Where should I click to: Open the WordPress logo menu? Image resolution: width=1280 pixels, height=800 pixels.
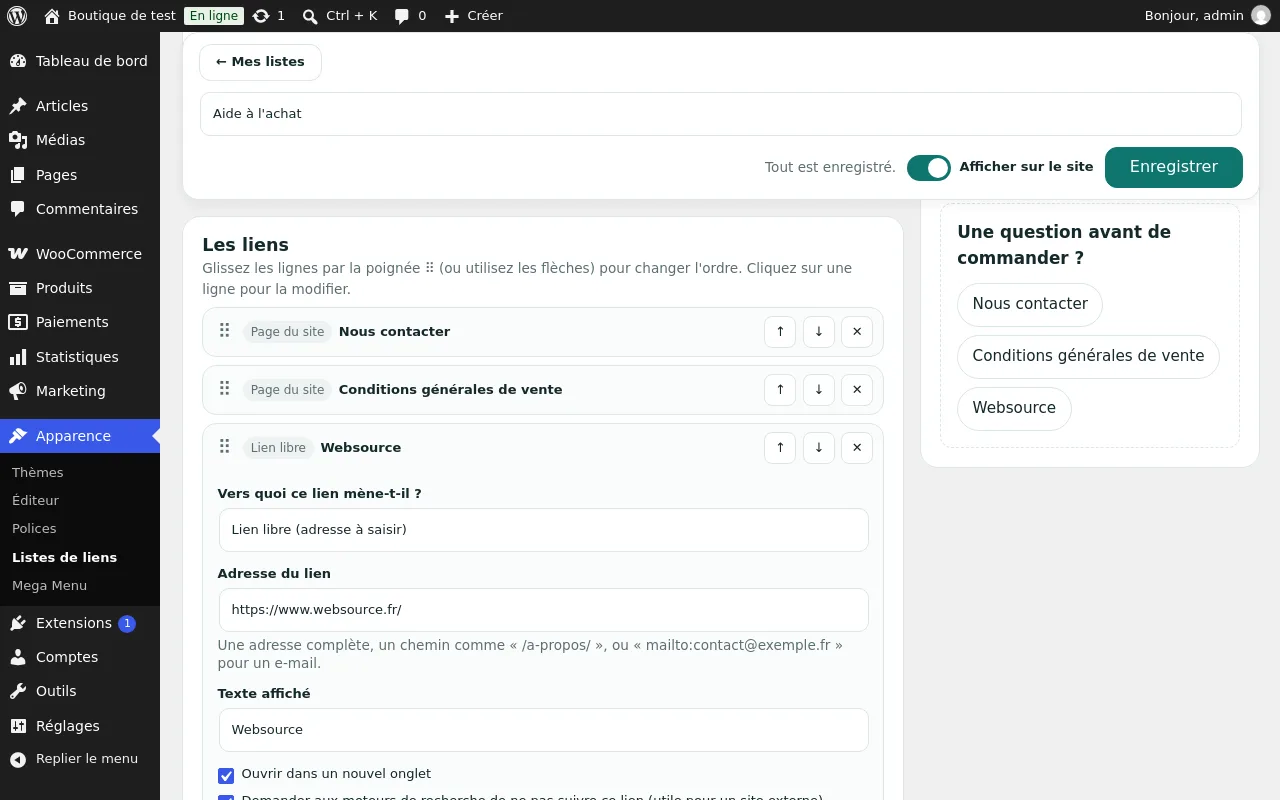click(17, 16)
